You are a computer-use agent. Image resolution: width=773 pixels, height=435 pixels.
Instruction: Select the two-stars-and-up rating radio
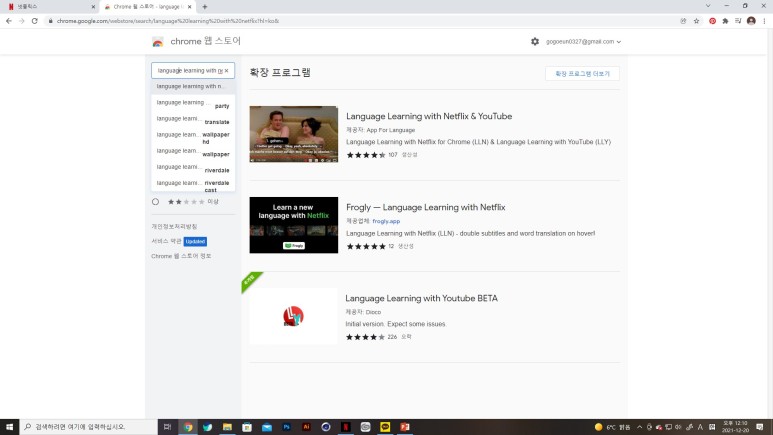tap(155, 202)
